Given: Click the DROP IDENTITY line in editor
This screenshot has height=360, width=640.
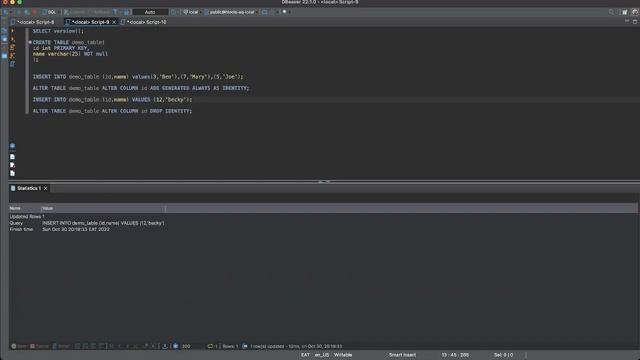Looking at the screenshot, I should [x=112, y=111].
